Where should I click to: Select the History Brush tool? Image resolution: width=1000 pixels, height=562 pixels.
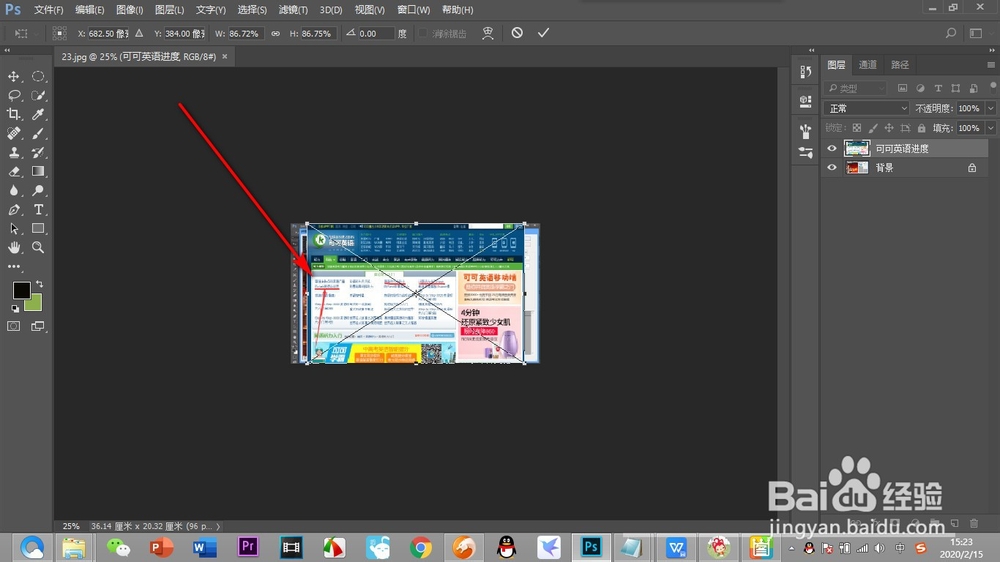(x=38, y=152)
